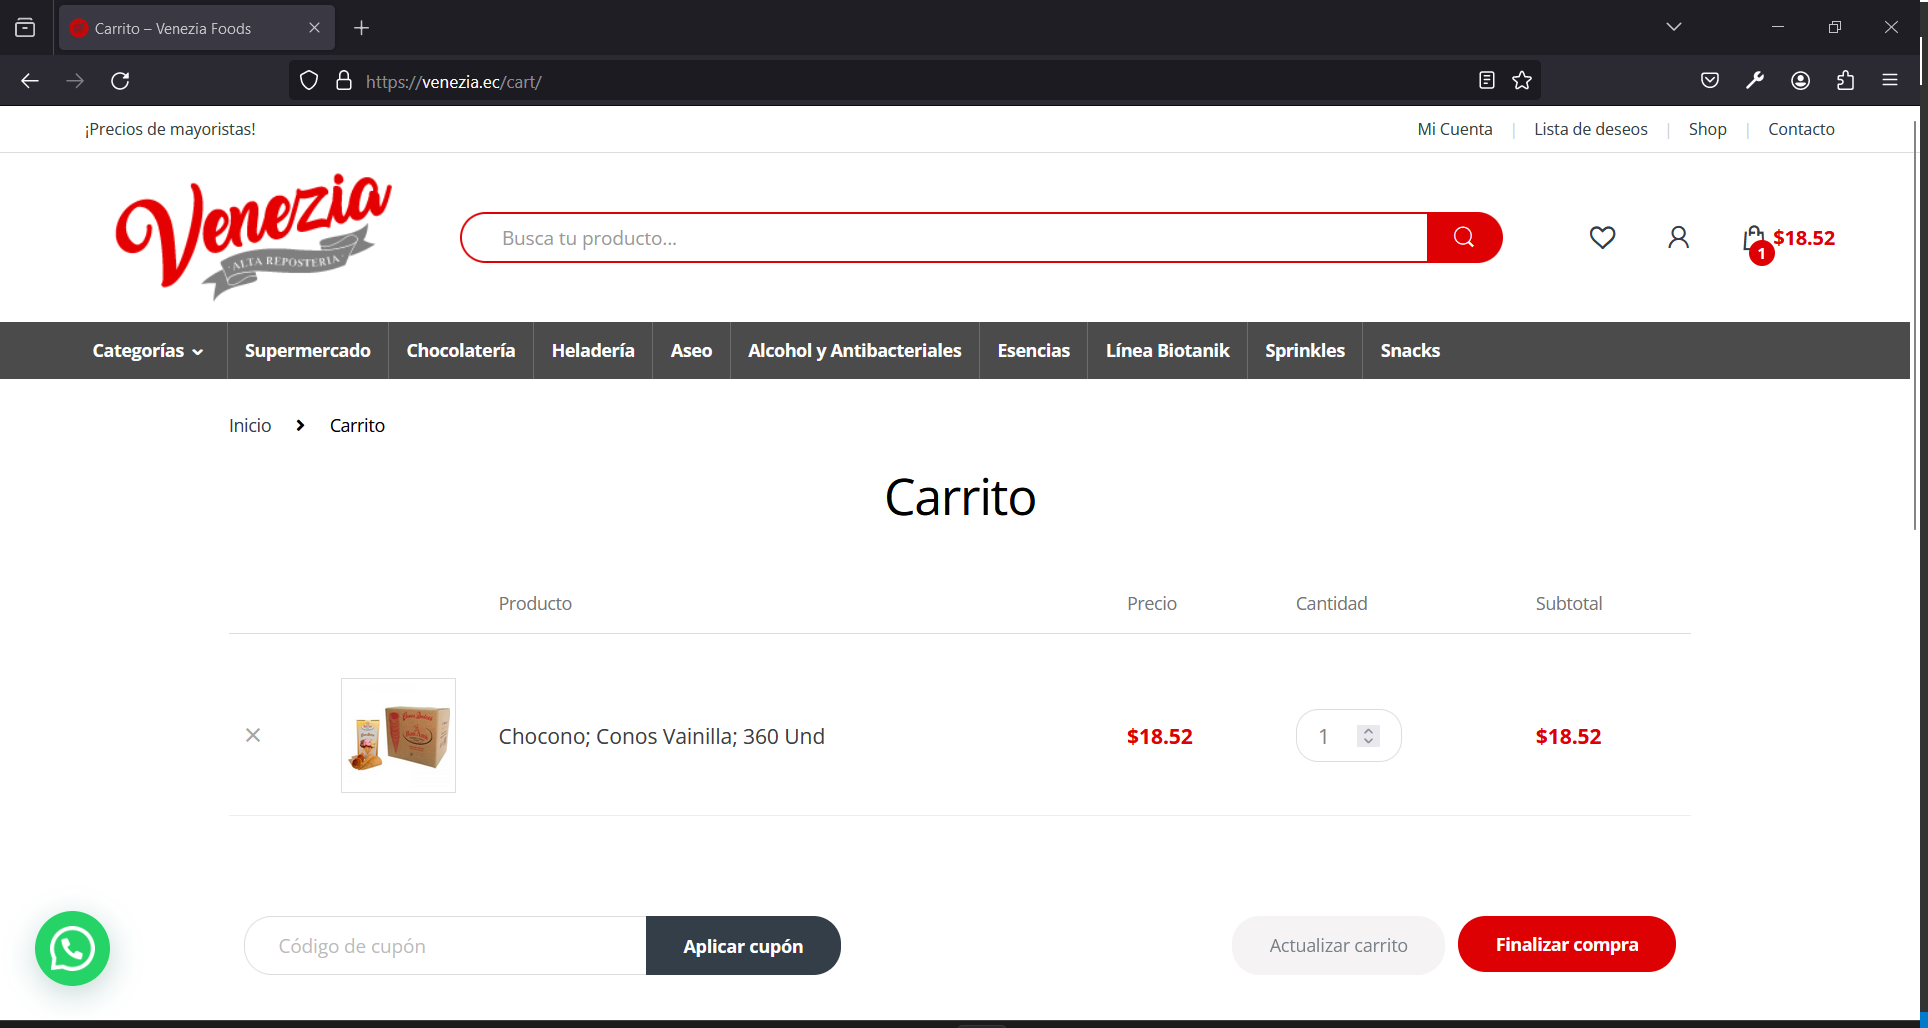Open recent browsing tab history icon

point(25,28)
